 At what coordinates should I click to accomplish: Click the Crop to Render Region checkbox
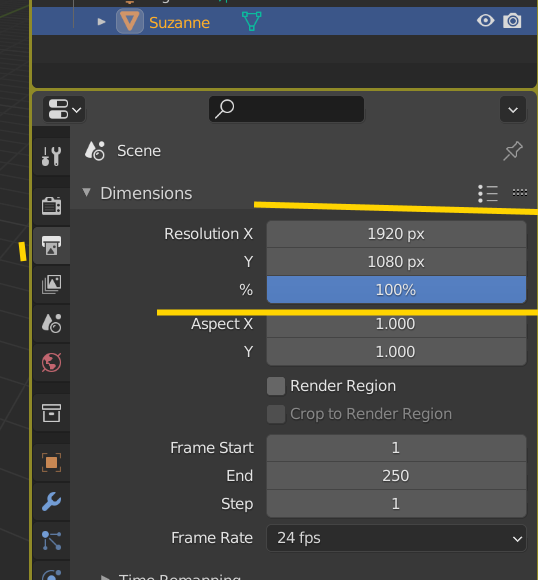pyautogui.click(x=276, y=414)
